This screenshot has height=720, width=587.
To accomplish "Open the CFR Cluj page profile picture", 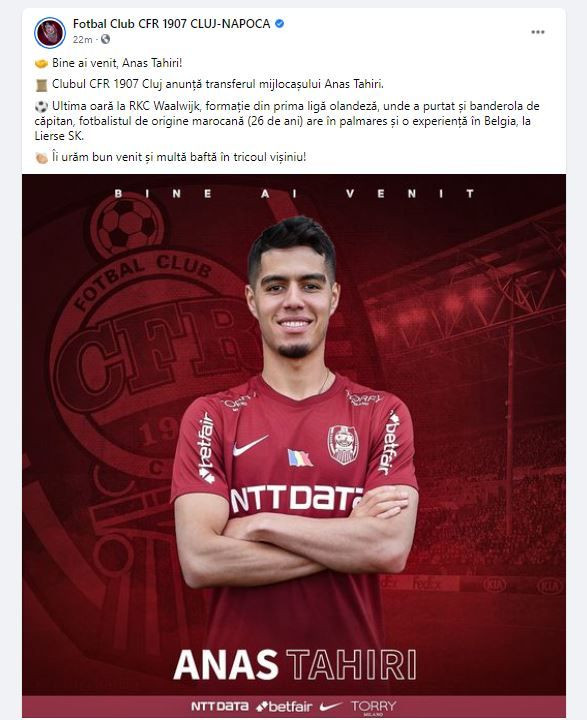I will (x=50, y=33).
